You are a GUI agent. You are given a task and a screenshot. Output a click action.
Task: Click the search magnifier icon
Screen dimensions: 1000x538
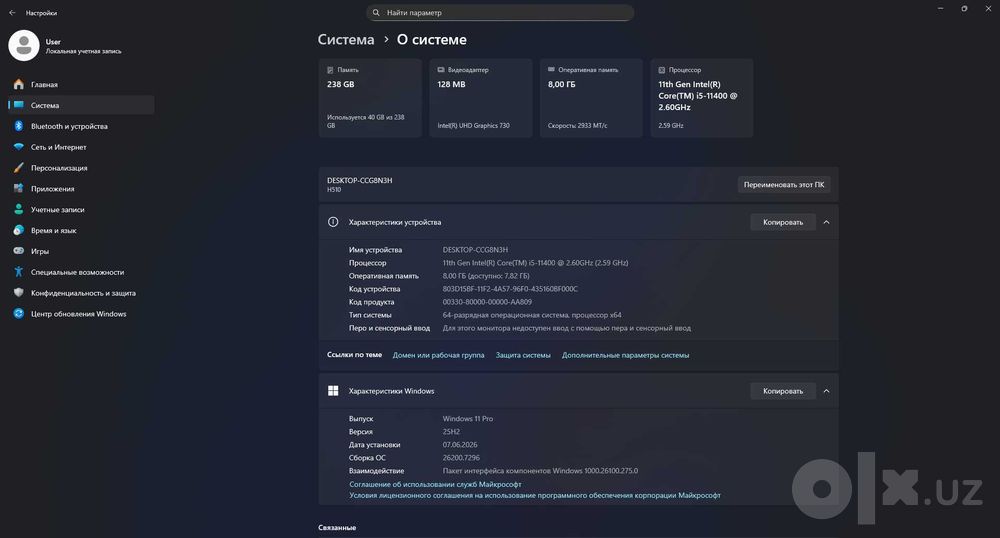point(376,13)
